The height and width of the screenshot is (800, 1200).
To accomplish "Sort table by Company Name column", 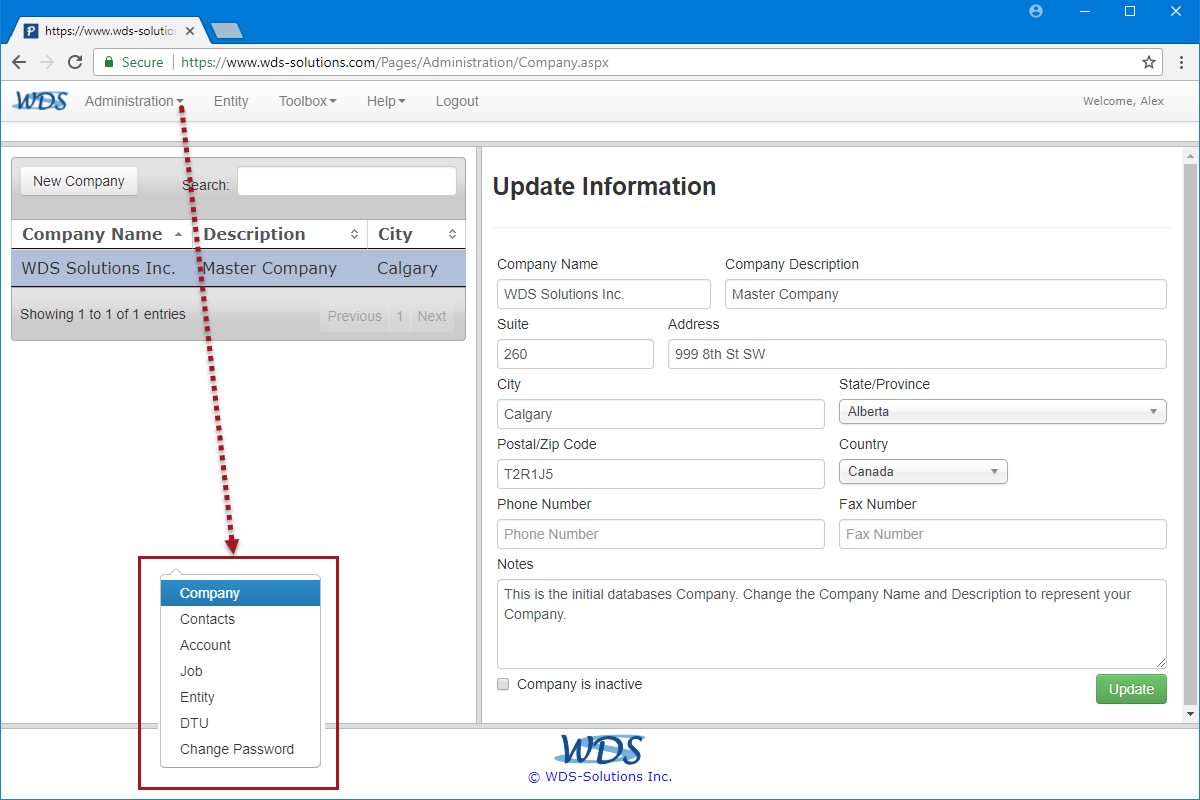I will [102, 234].
